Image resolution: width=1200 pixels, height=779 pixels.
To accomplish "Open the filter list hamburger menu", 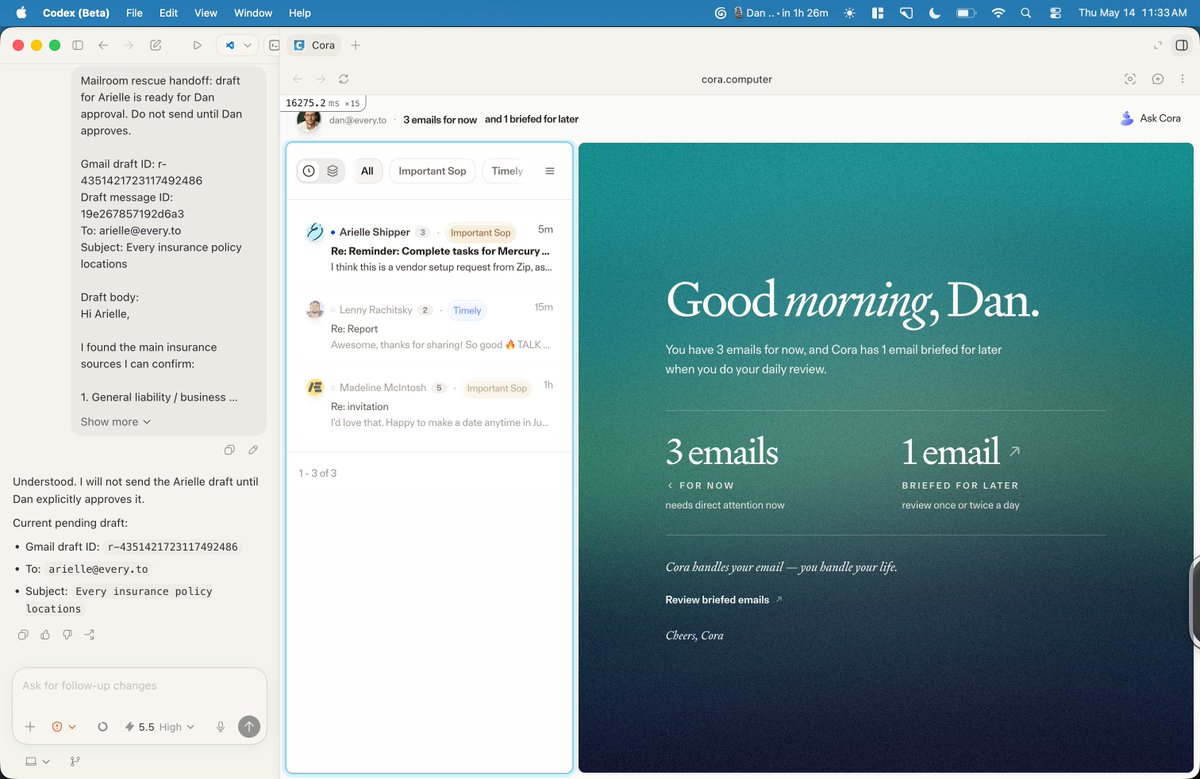I will tap(550, 171).
